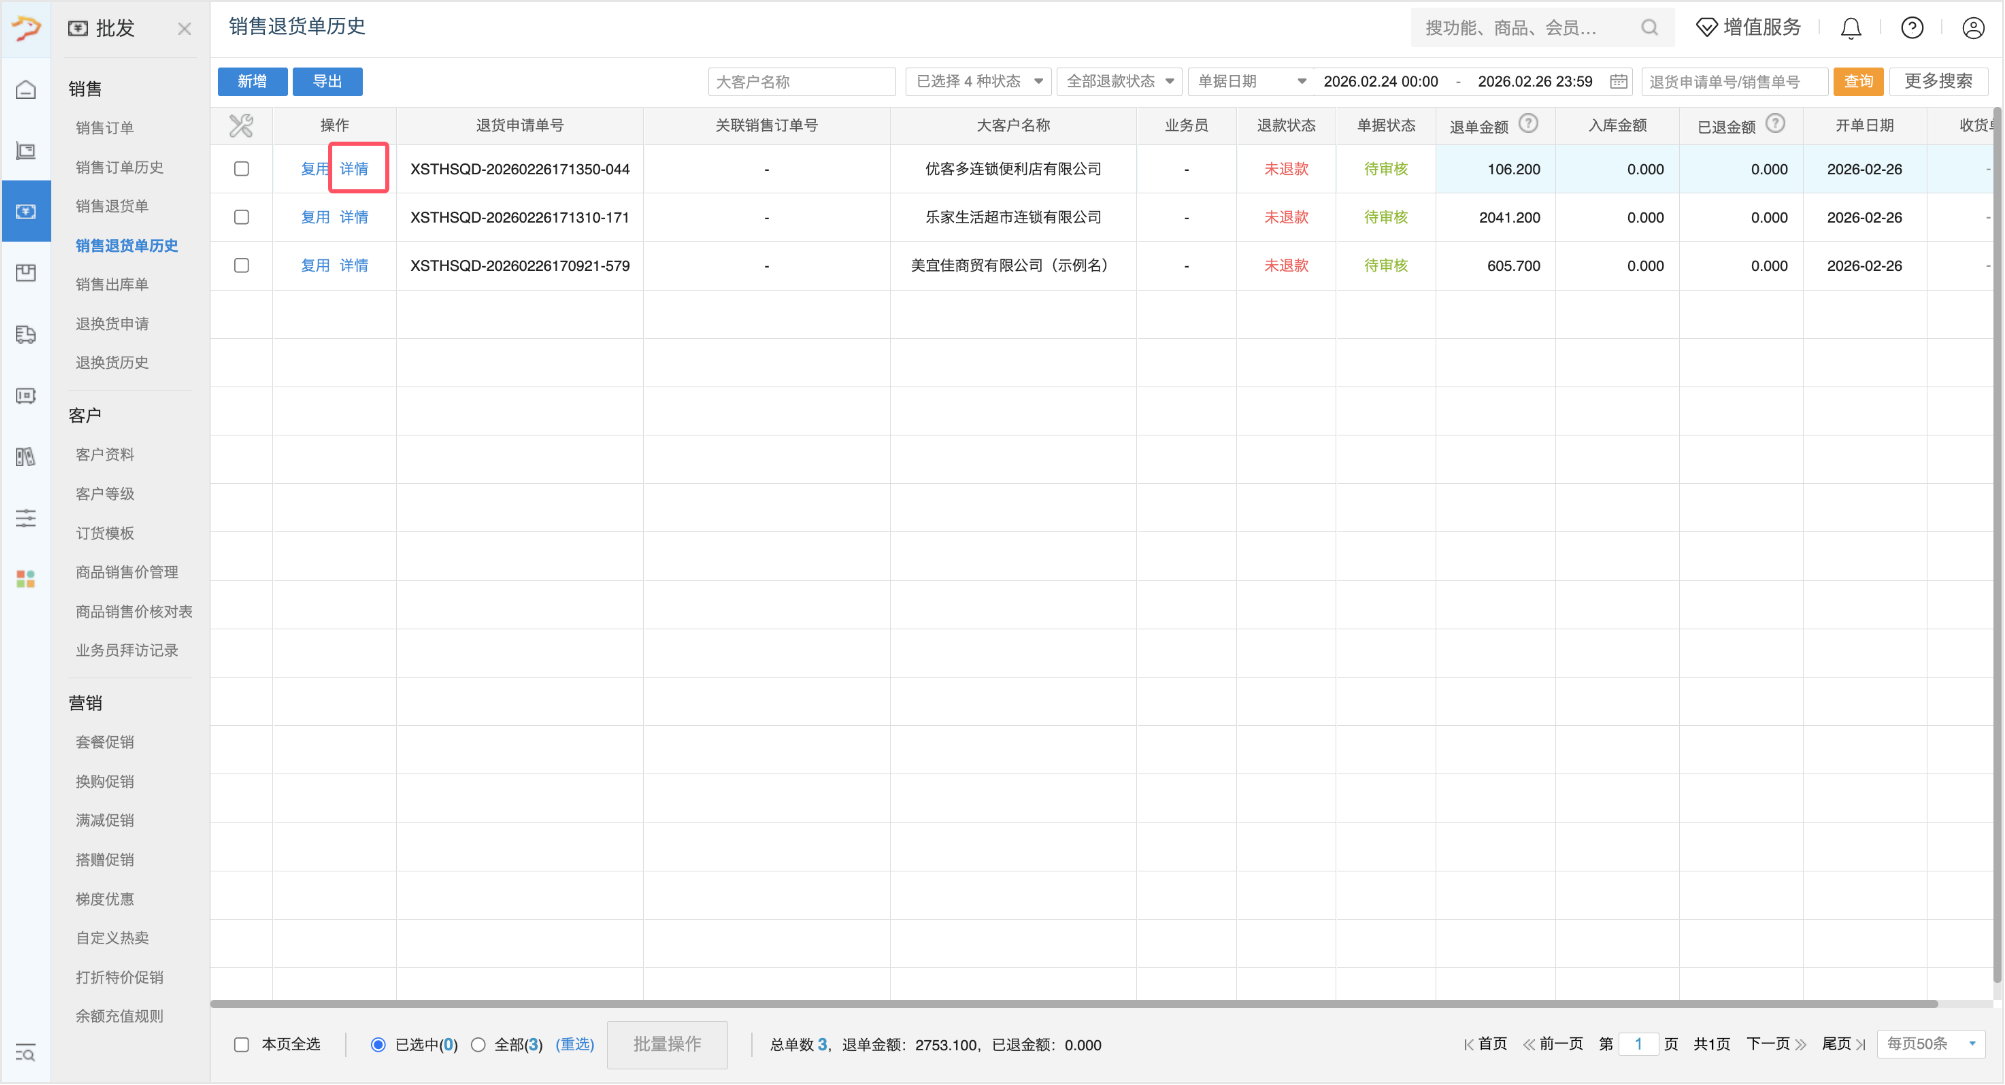Click the orange 查询 button
This screenshot has height=1085, width=2005.
(1858, 81)
